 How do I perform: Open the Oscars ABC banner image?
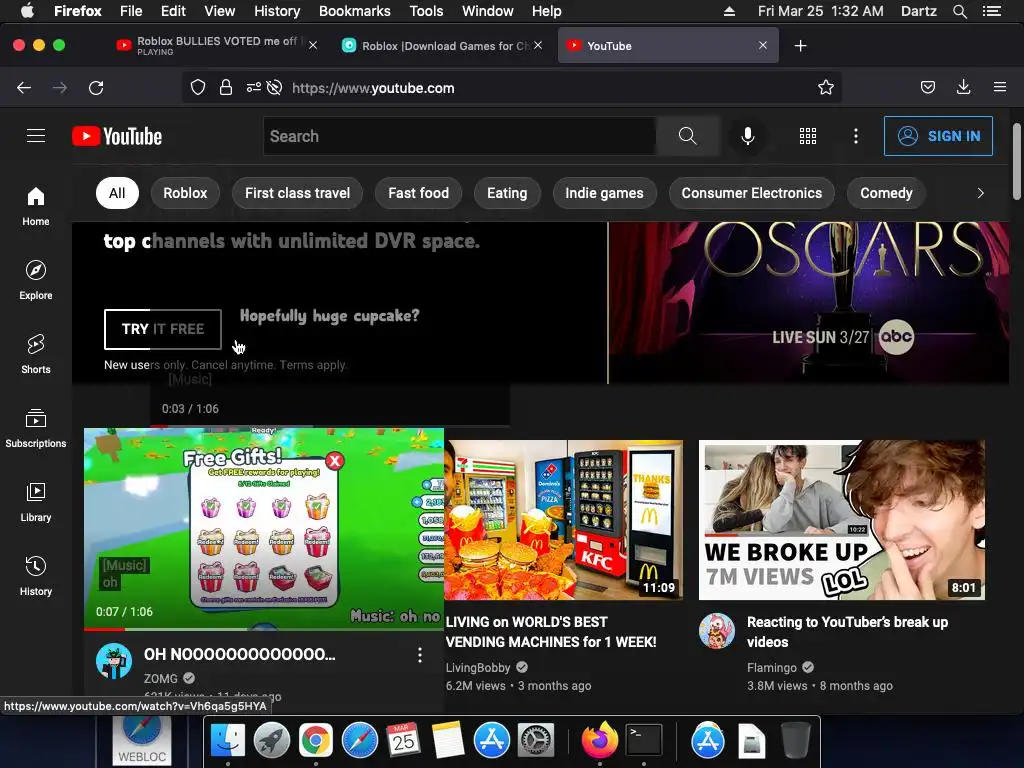tap(808, 303)
